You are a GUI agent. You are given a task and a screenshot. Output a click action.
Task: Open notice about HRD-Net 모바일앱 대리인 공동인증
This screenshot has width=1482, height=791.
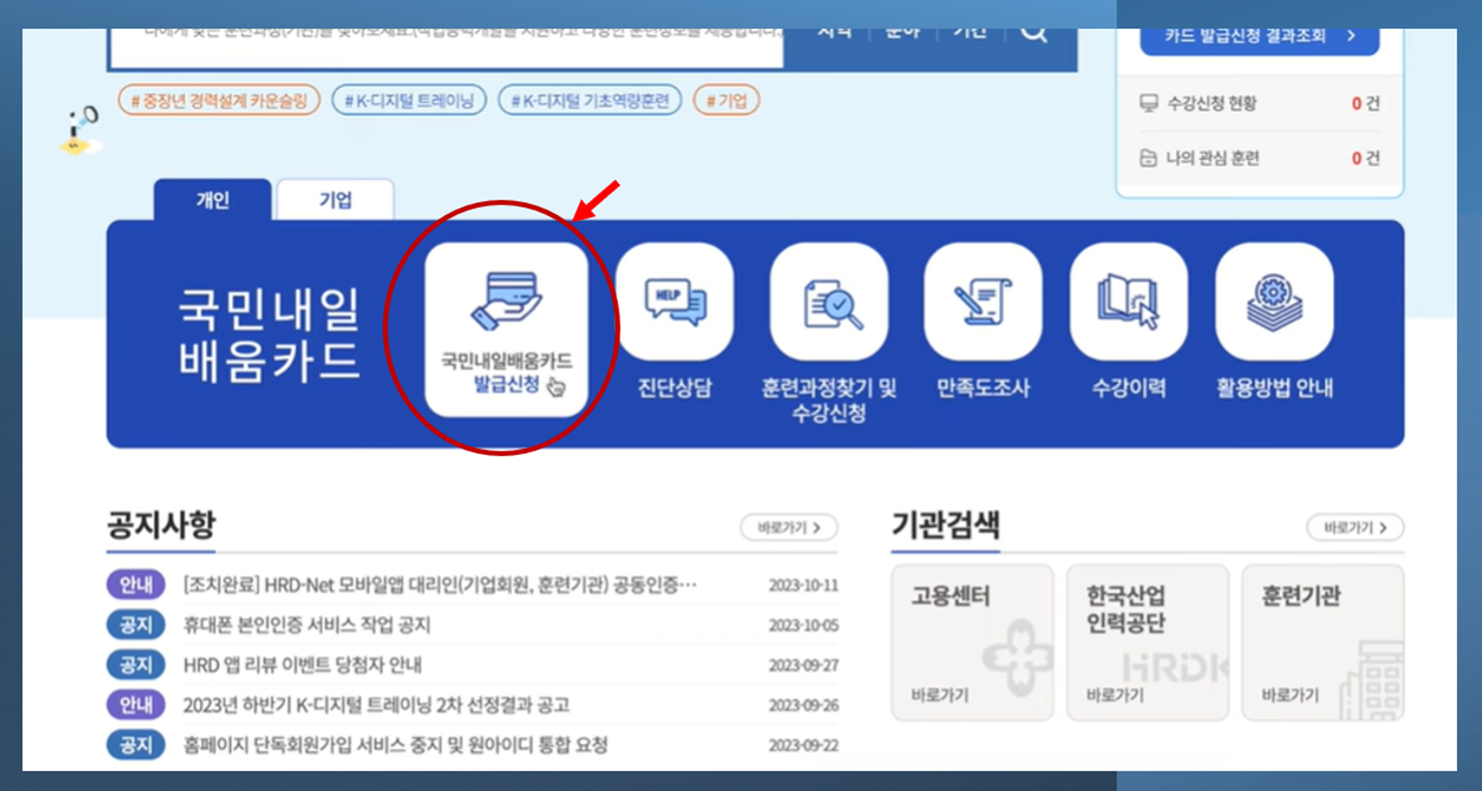(440, 585)
